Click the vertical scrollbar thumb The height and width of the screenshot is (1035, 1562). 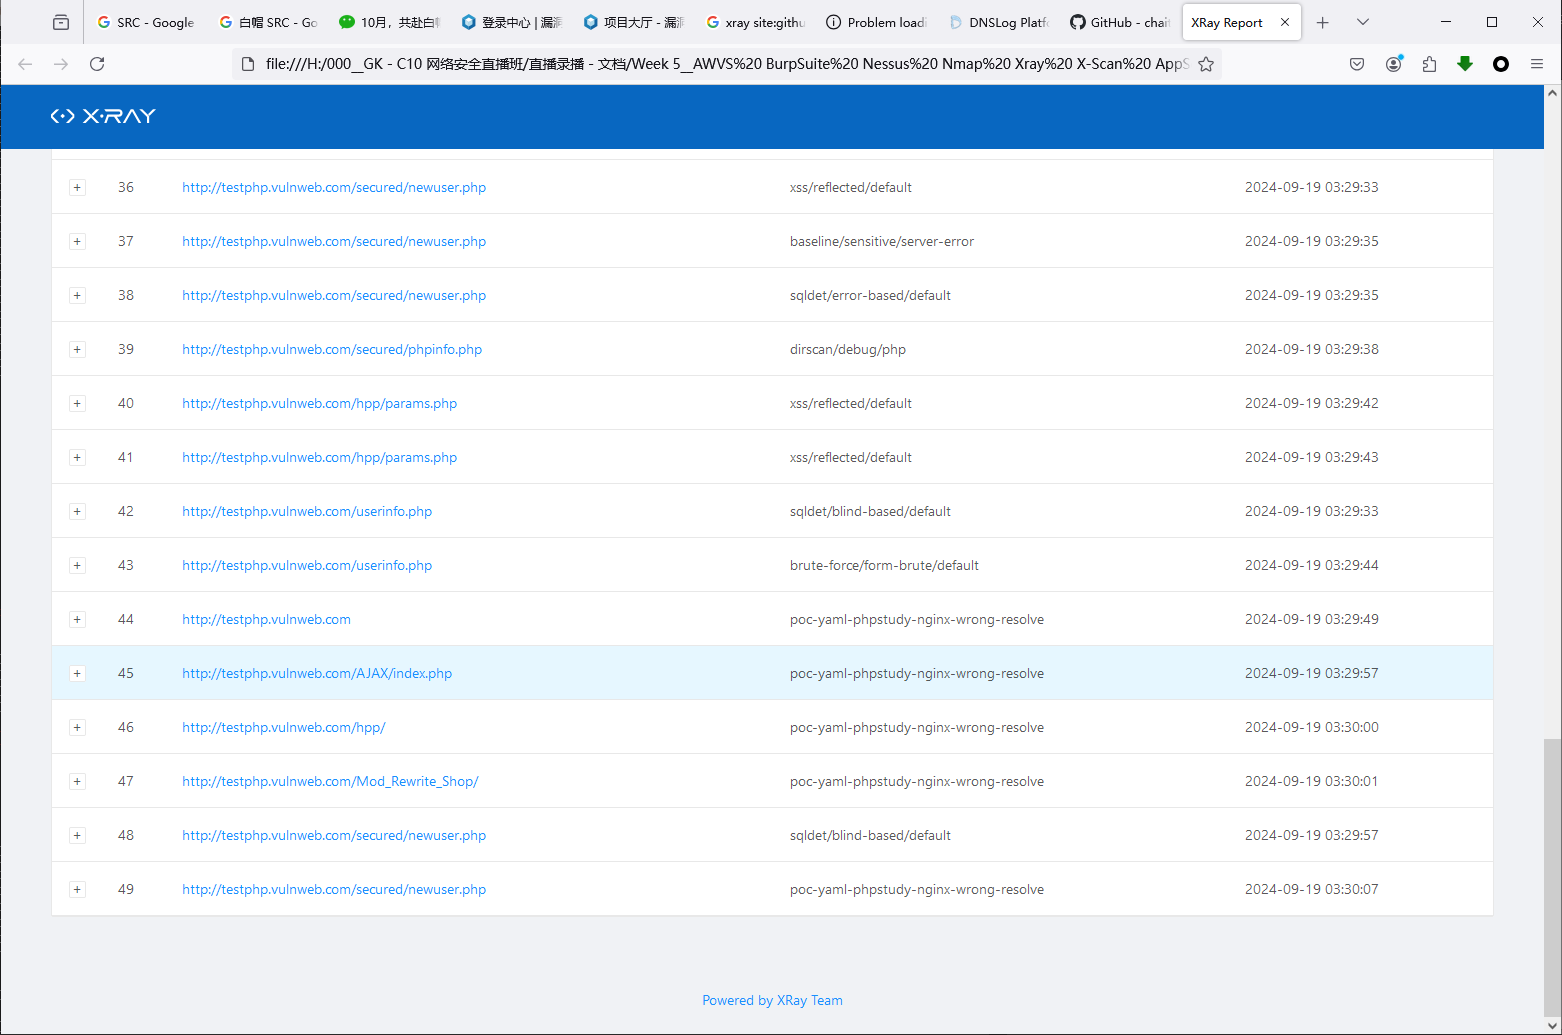click(1552, 877)
